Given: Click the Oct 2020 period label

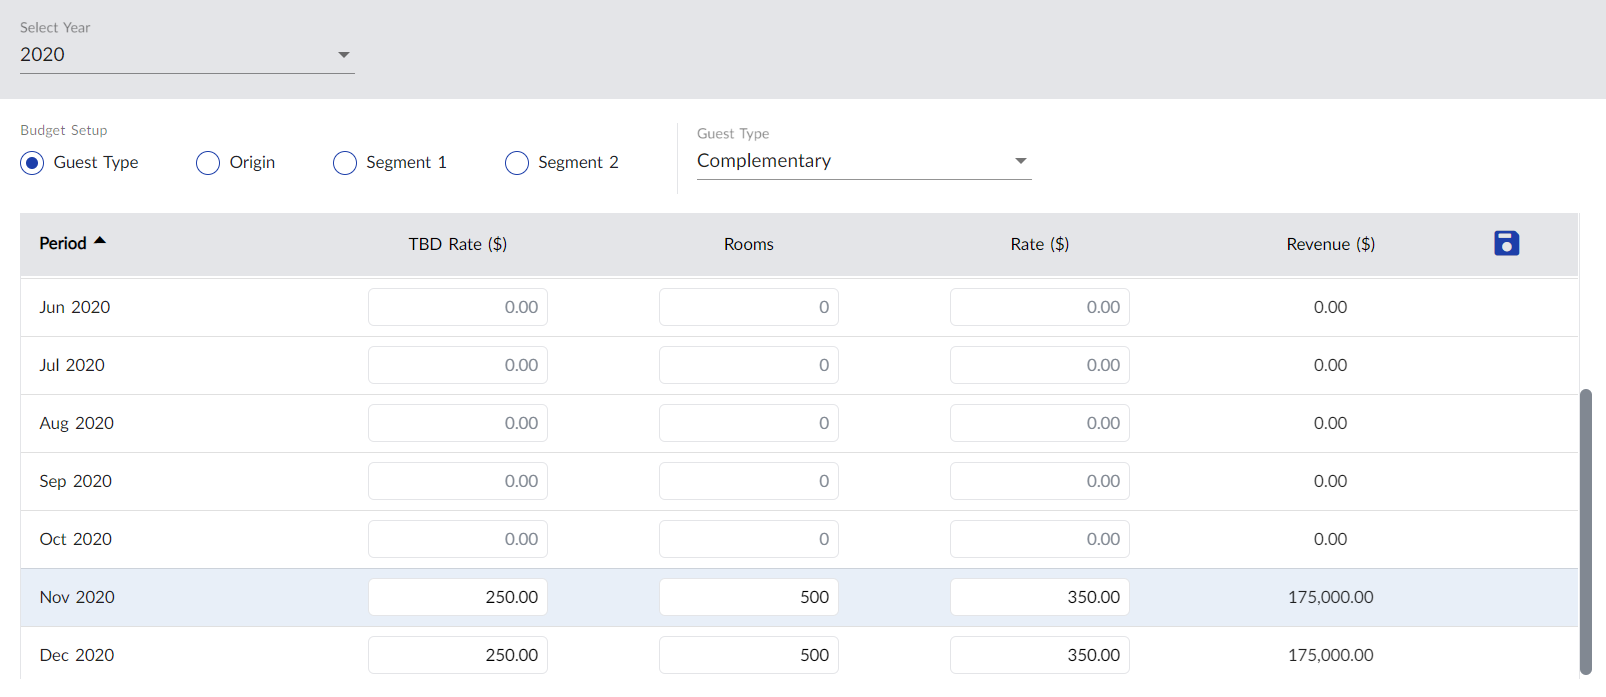Looking at the screenshot, I should [x=76, y=539].
